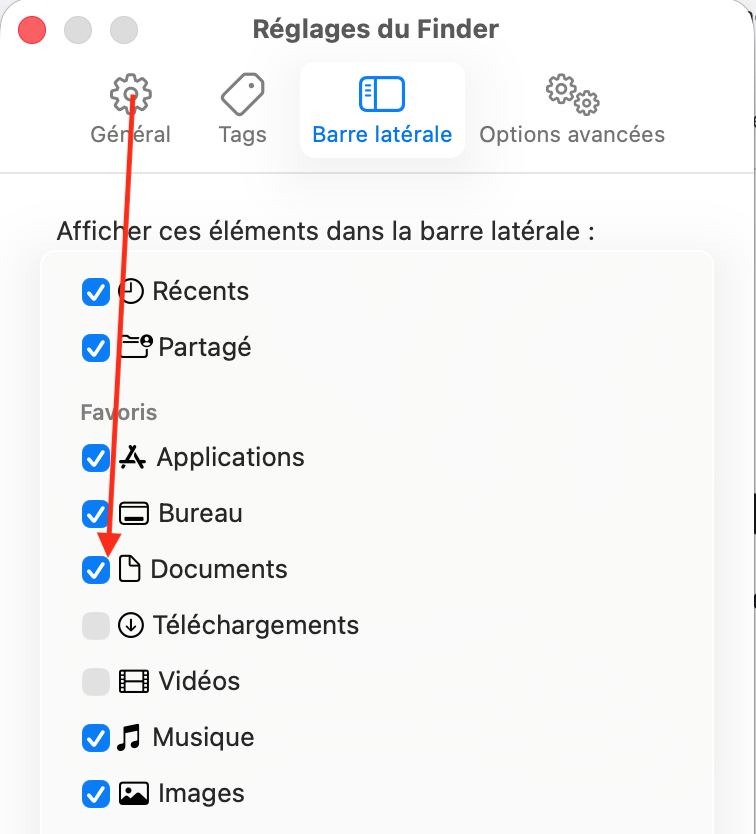The width and height of the screenshot is (756, 834).
Task: Switch to the Général tab label
Action: point(131,134)
